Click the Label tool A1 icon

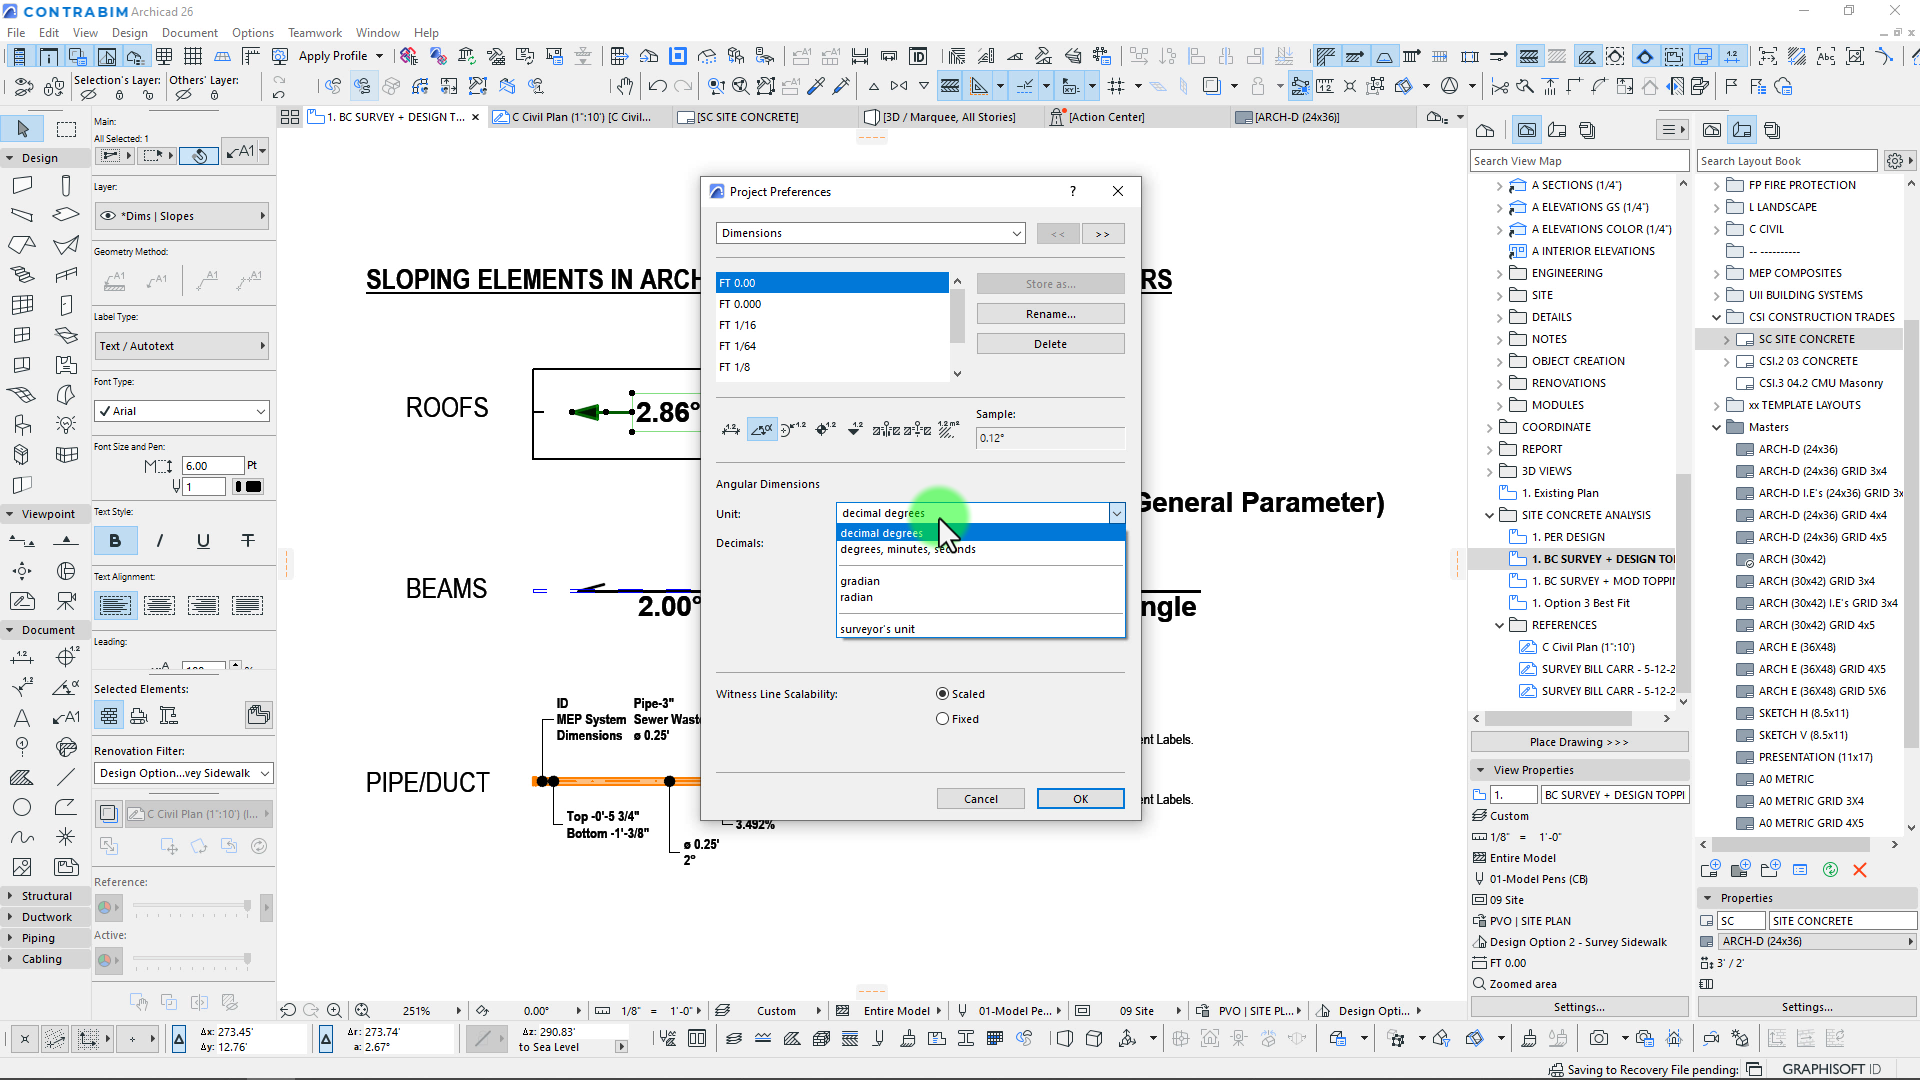coord(66,717)
